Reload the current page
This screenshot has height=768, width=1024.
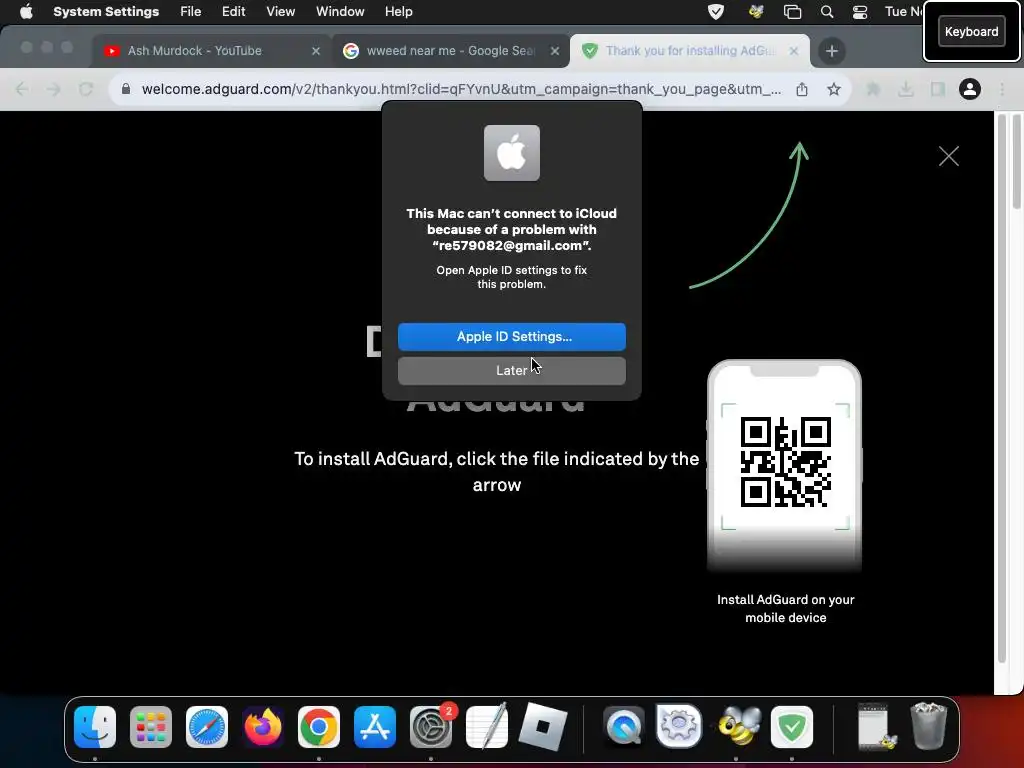(x=86, y=89)
